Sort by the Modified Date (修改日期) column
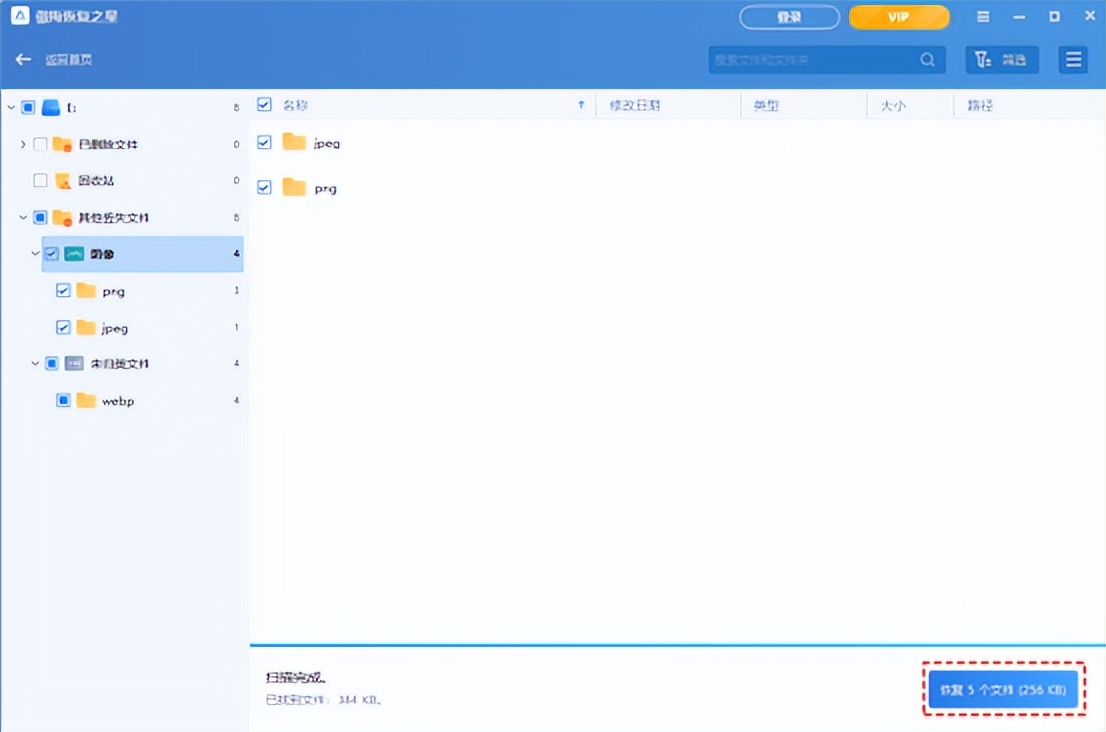The width and height of the screenshot is (1106, 732). point(634,105)
